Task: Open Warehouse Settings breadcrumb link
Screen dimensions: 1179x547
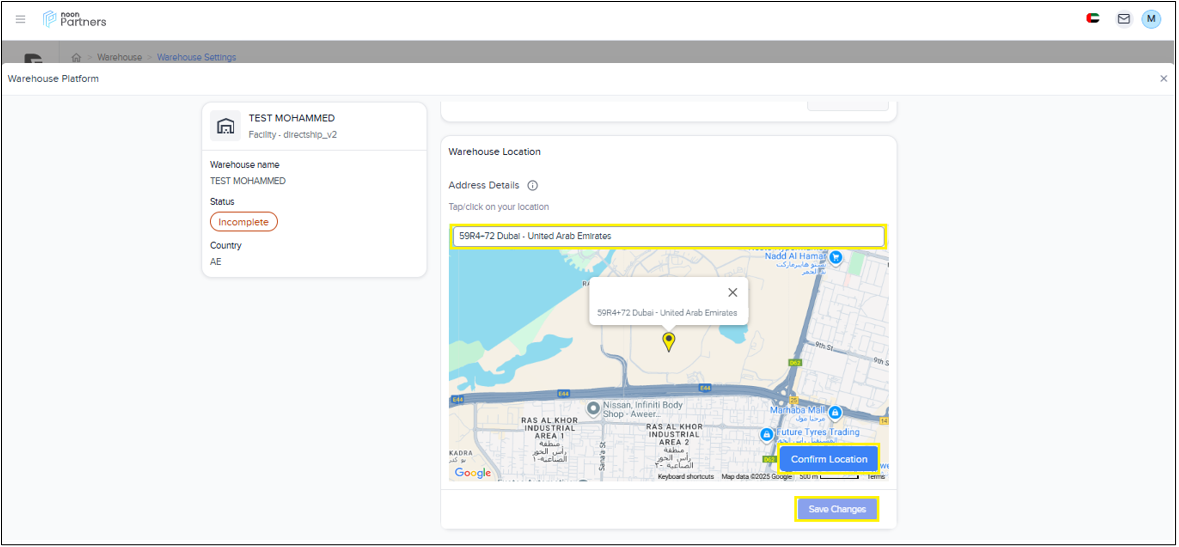Action: 196,58
